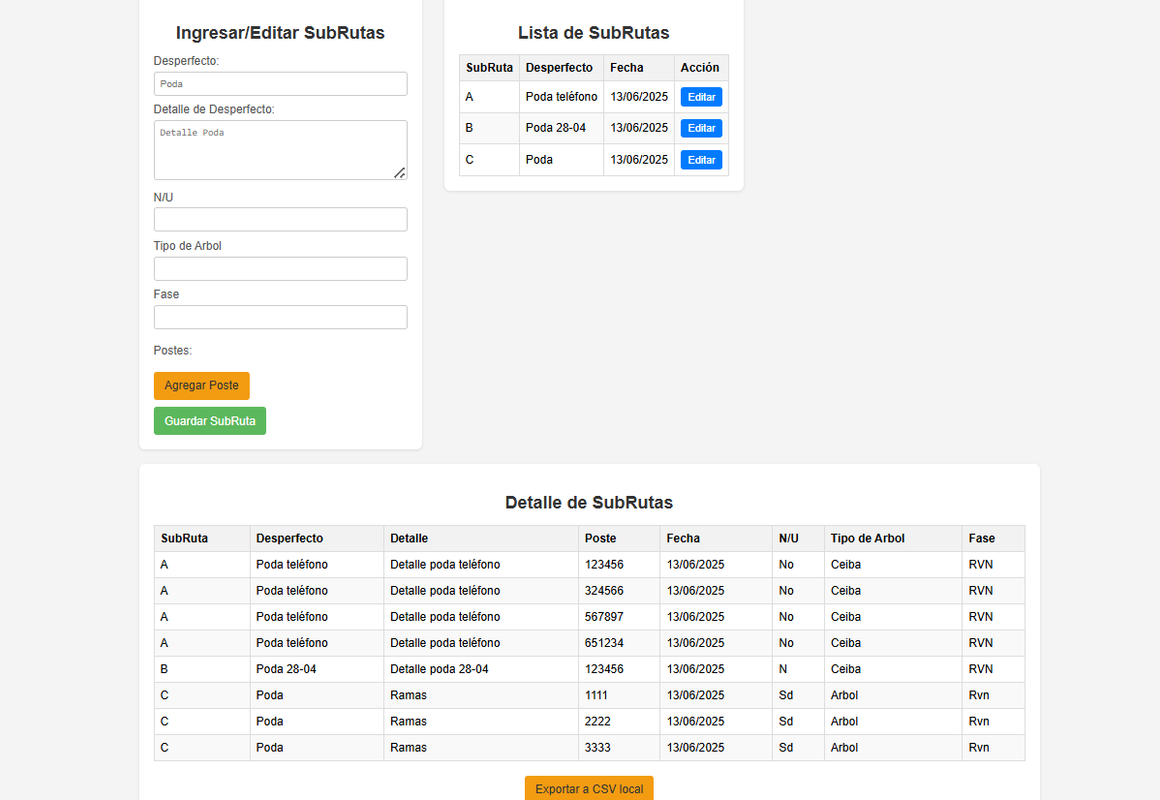1160x800 pixels.
Task: Grab the textarea resize handle
Action: point(399,172)
